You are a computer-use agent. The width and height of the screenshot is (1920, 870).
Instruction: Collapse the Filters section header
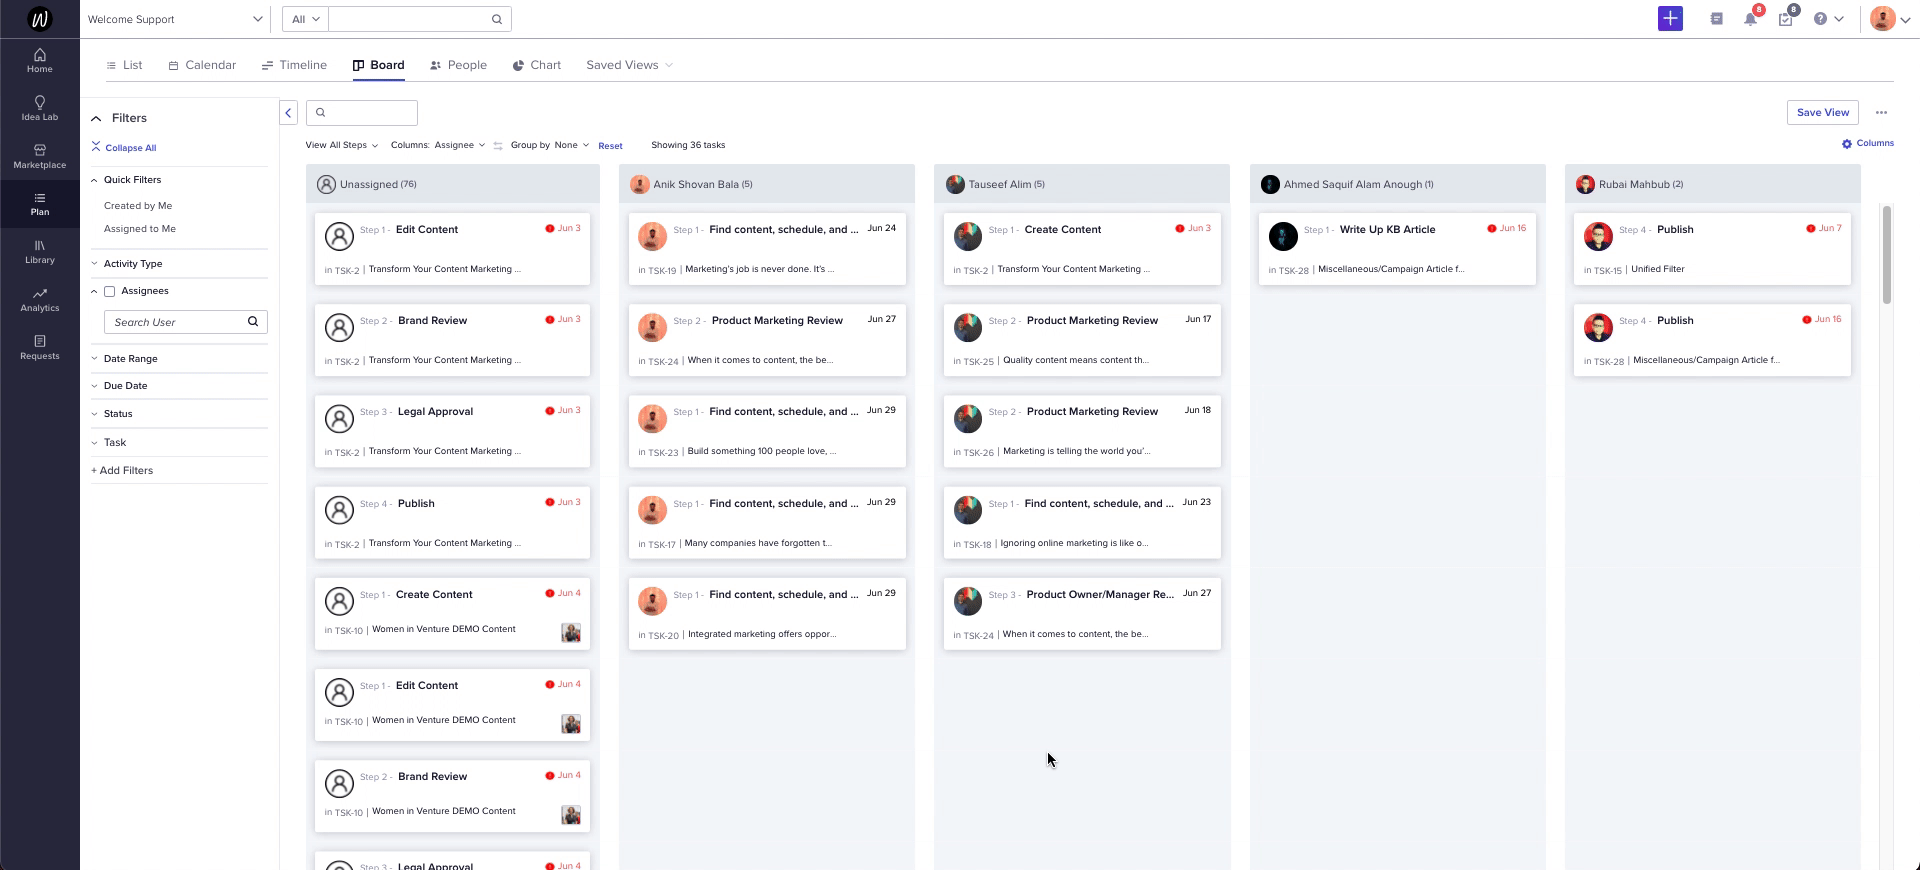pyautogui.click(x=120, y=118)
